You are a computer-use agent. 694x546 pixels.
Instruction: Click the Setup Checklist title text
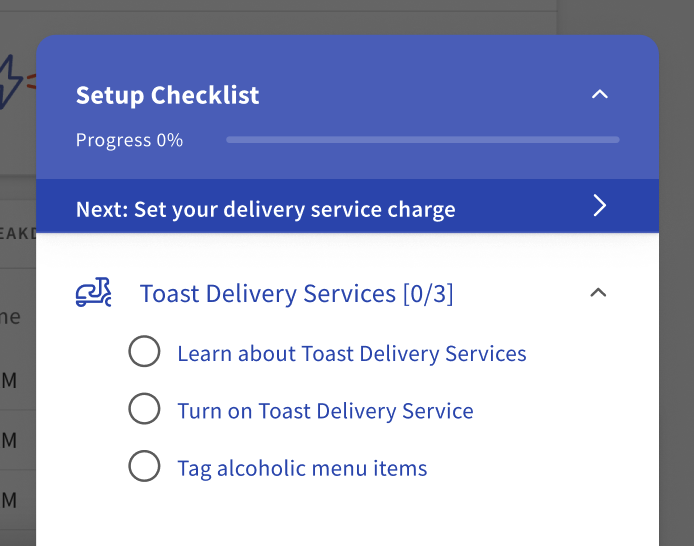click(x=167, y=95)
